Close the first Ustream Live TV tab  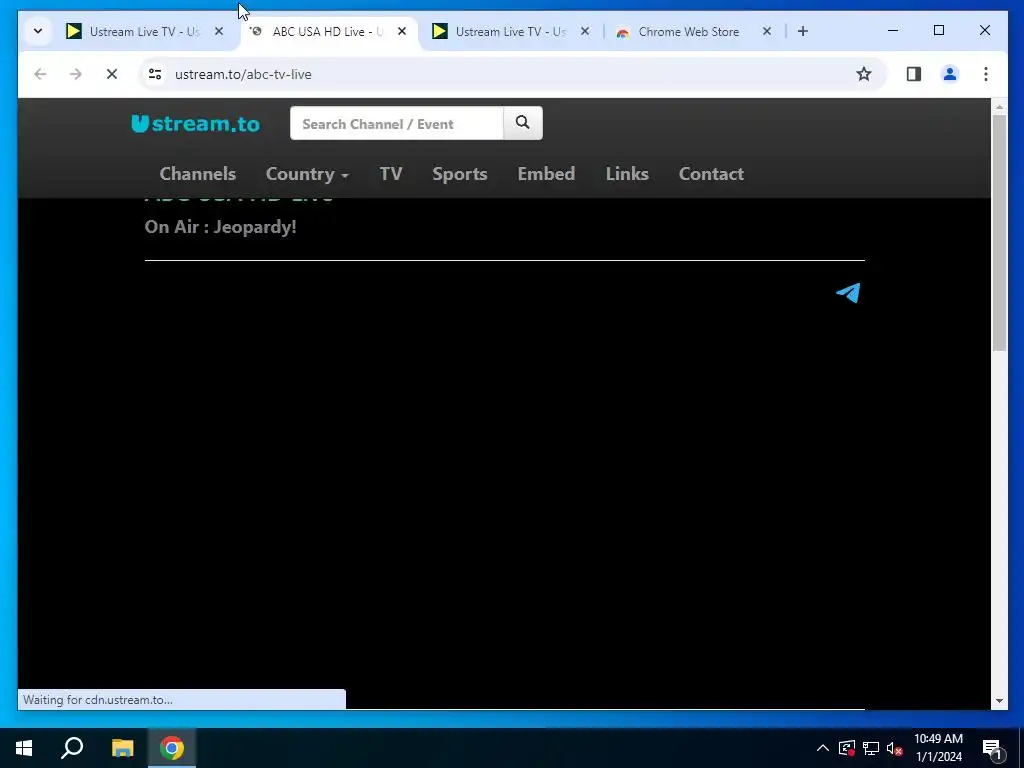point(219,31)
